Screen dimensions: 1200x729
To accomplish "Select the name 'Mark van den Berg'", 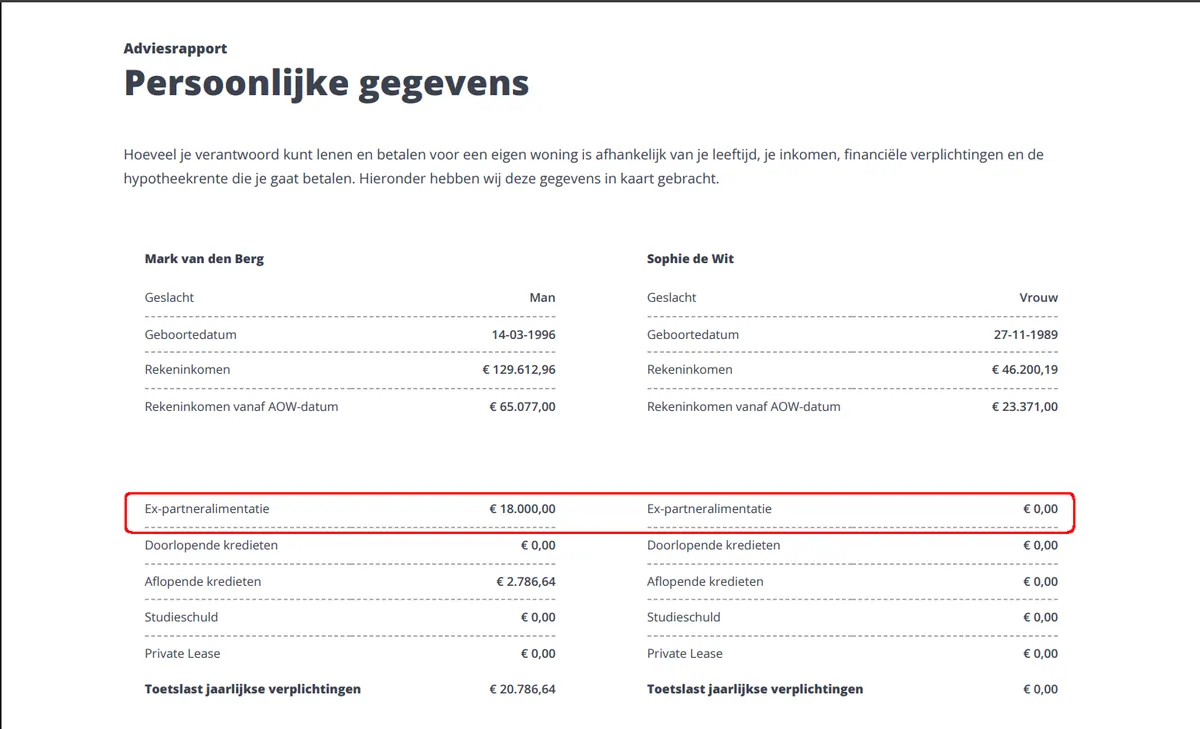I will tap(204, 259).
